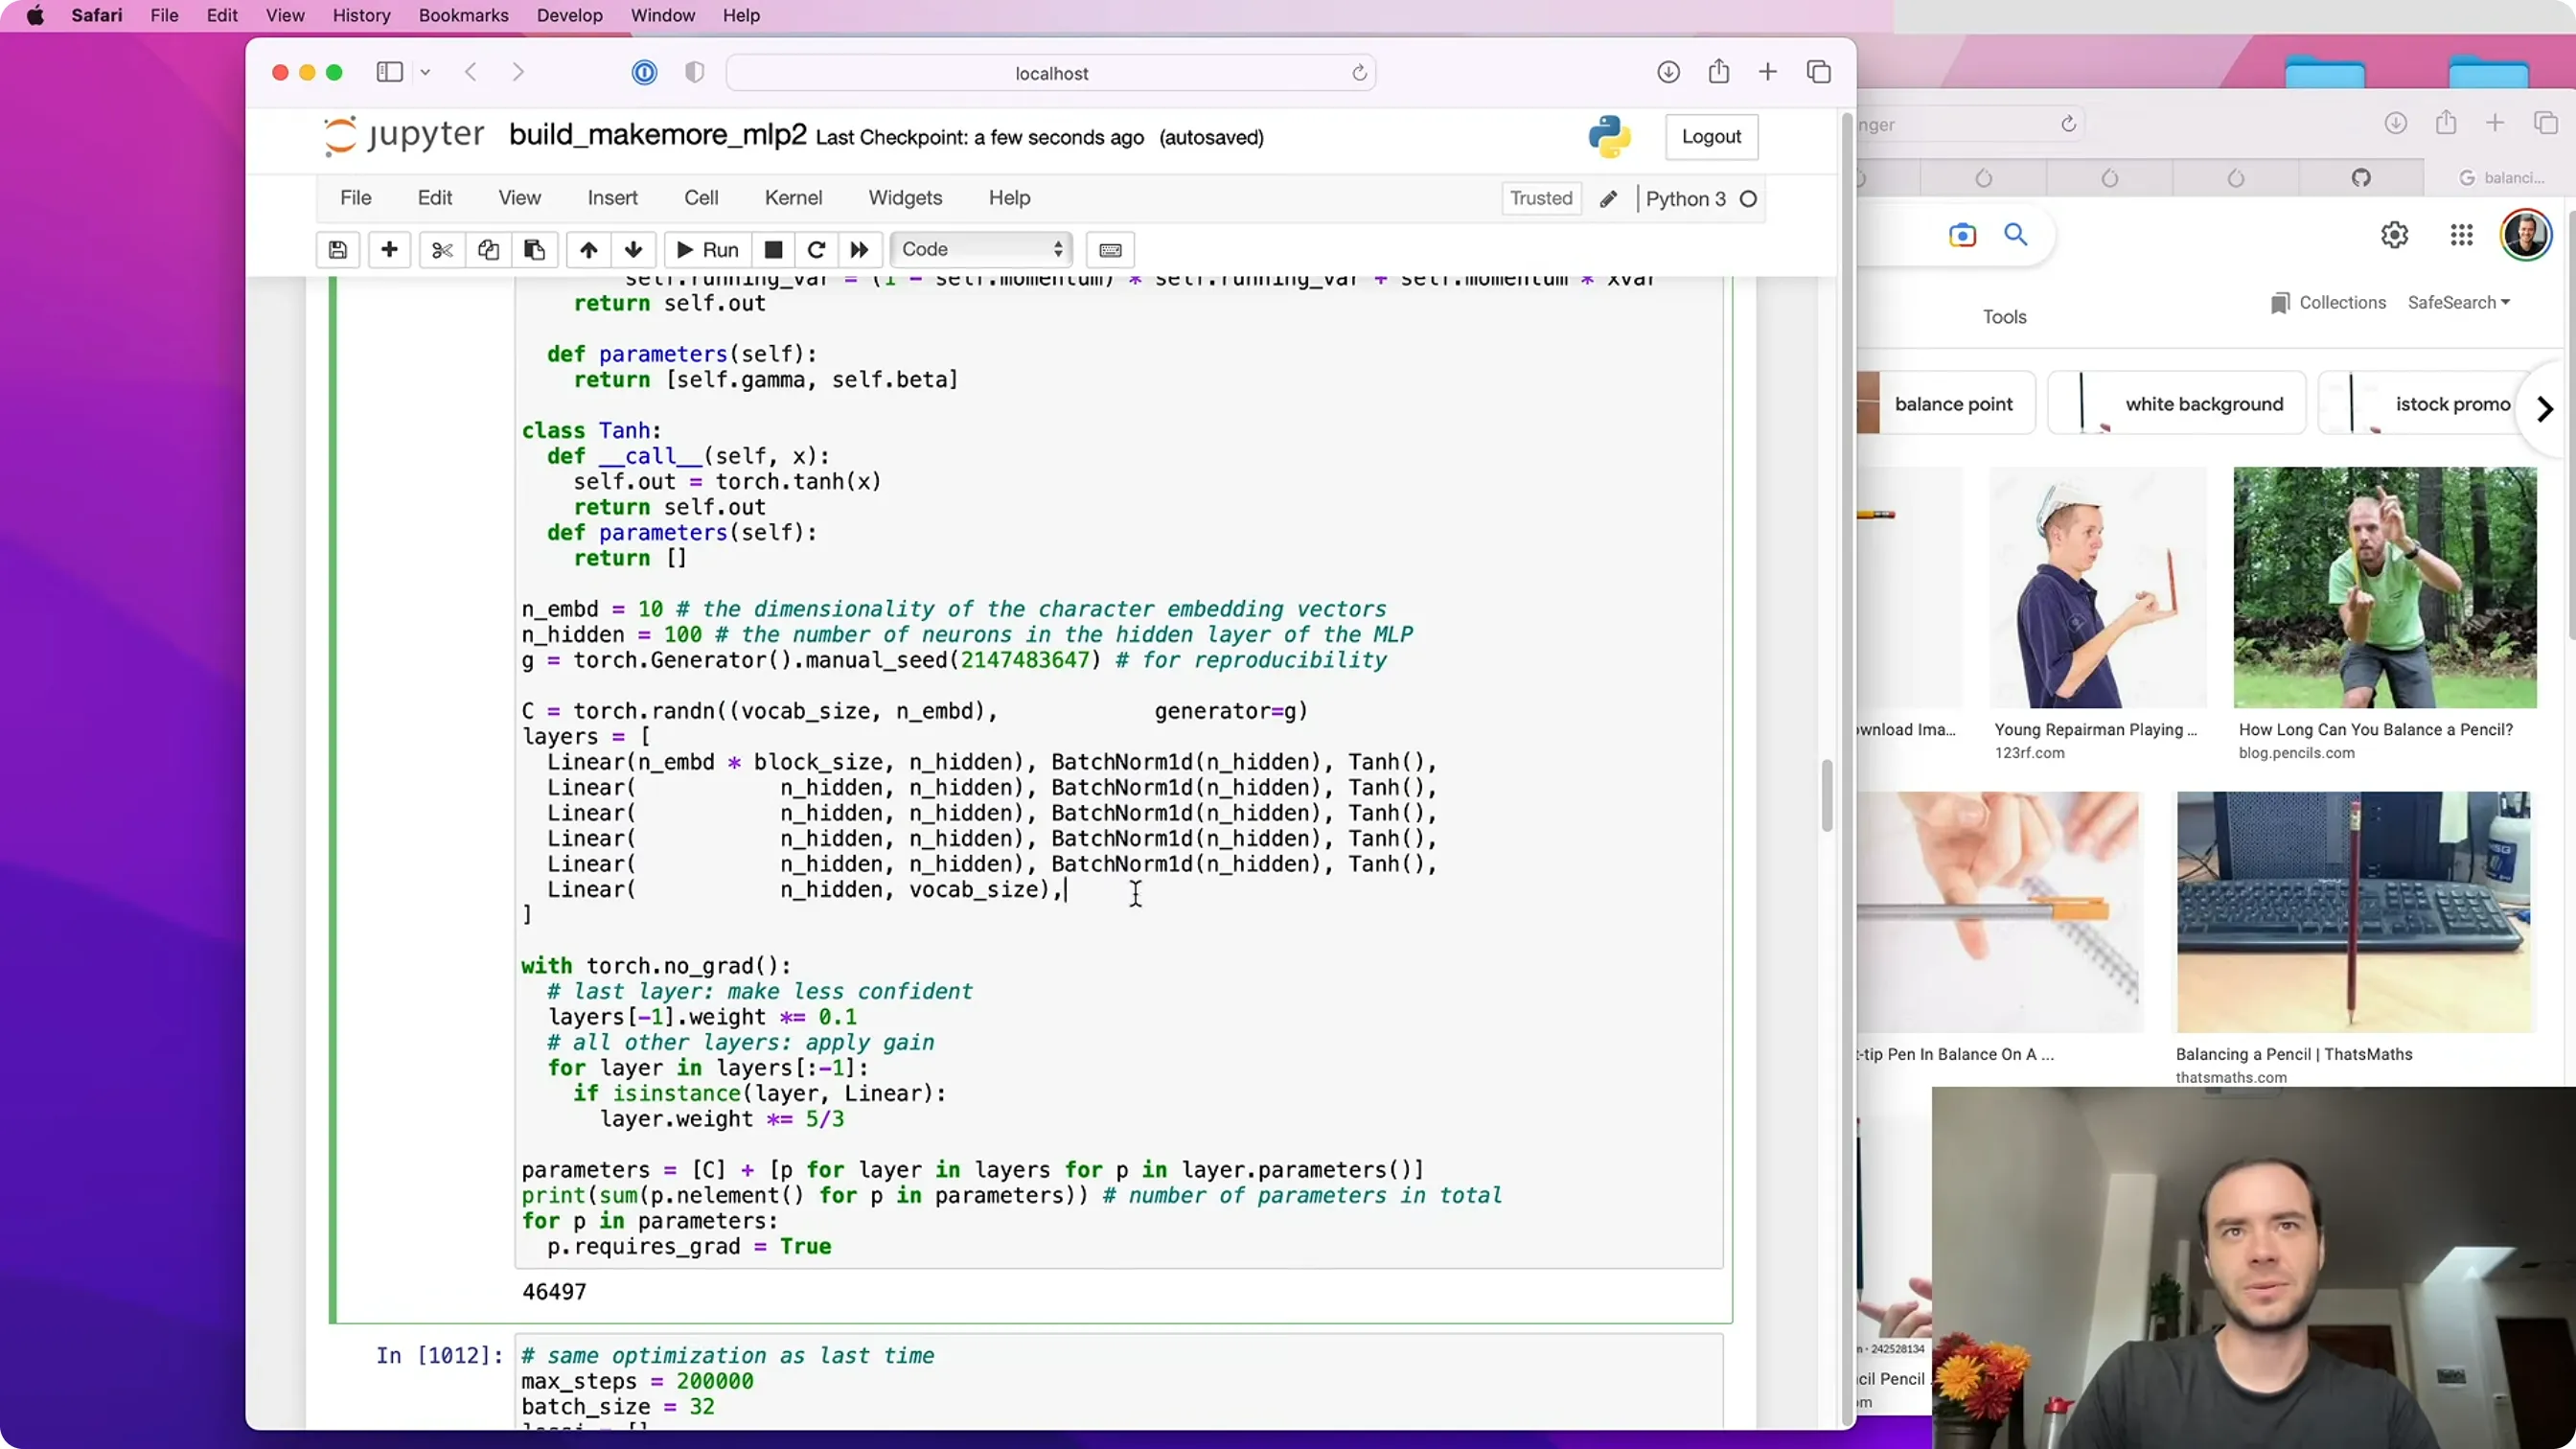Restart the kernel with circular arrow icon
This screenshot has width=2576, height=1449.
(816, 250)
